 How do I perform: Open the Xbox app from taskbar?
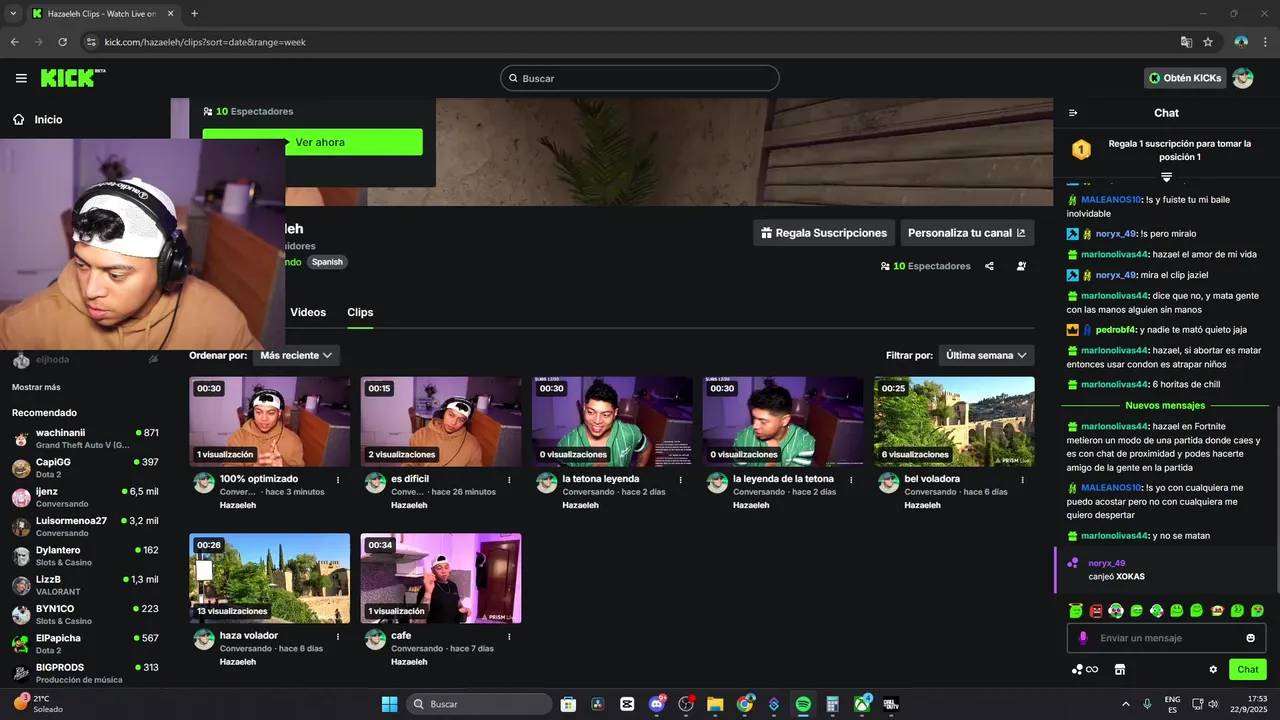(x=862, y=704)
